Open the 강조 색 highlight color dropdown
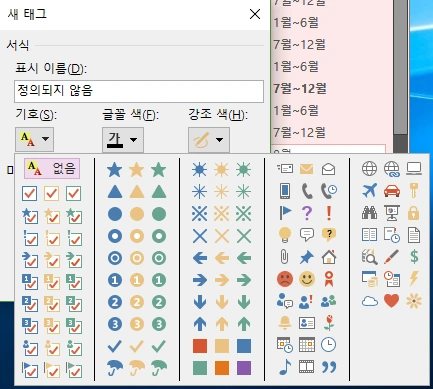Screen dimensions: 433x389 pos(209,140)
